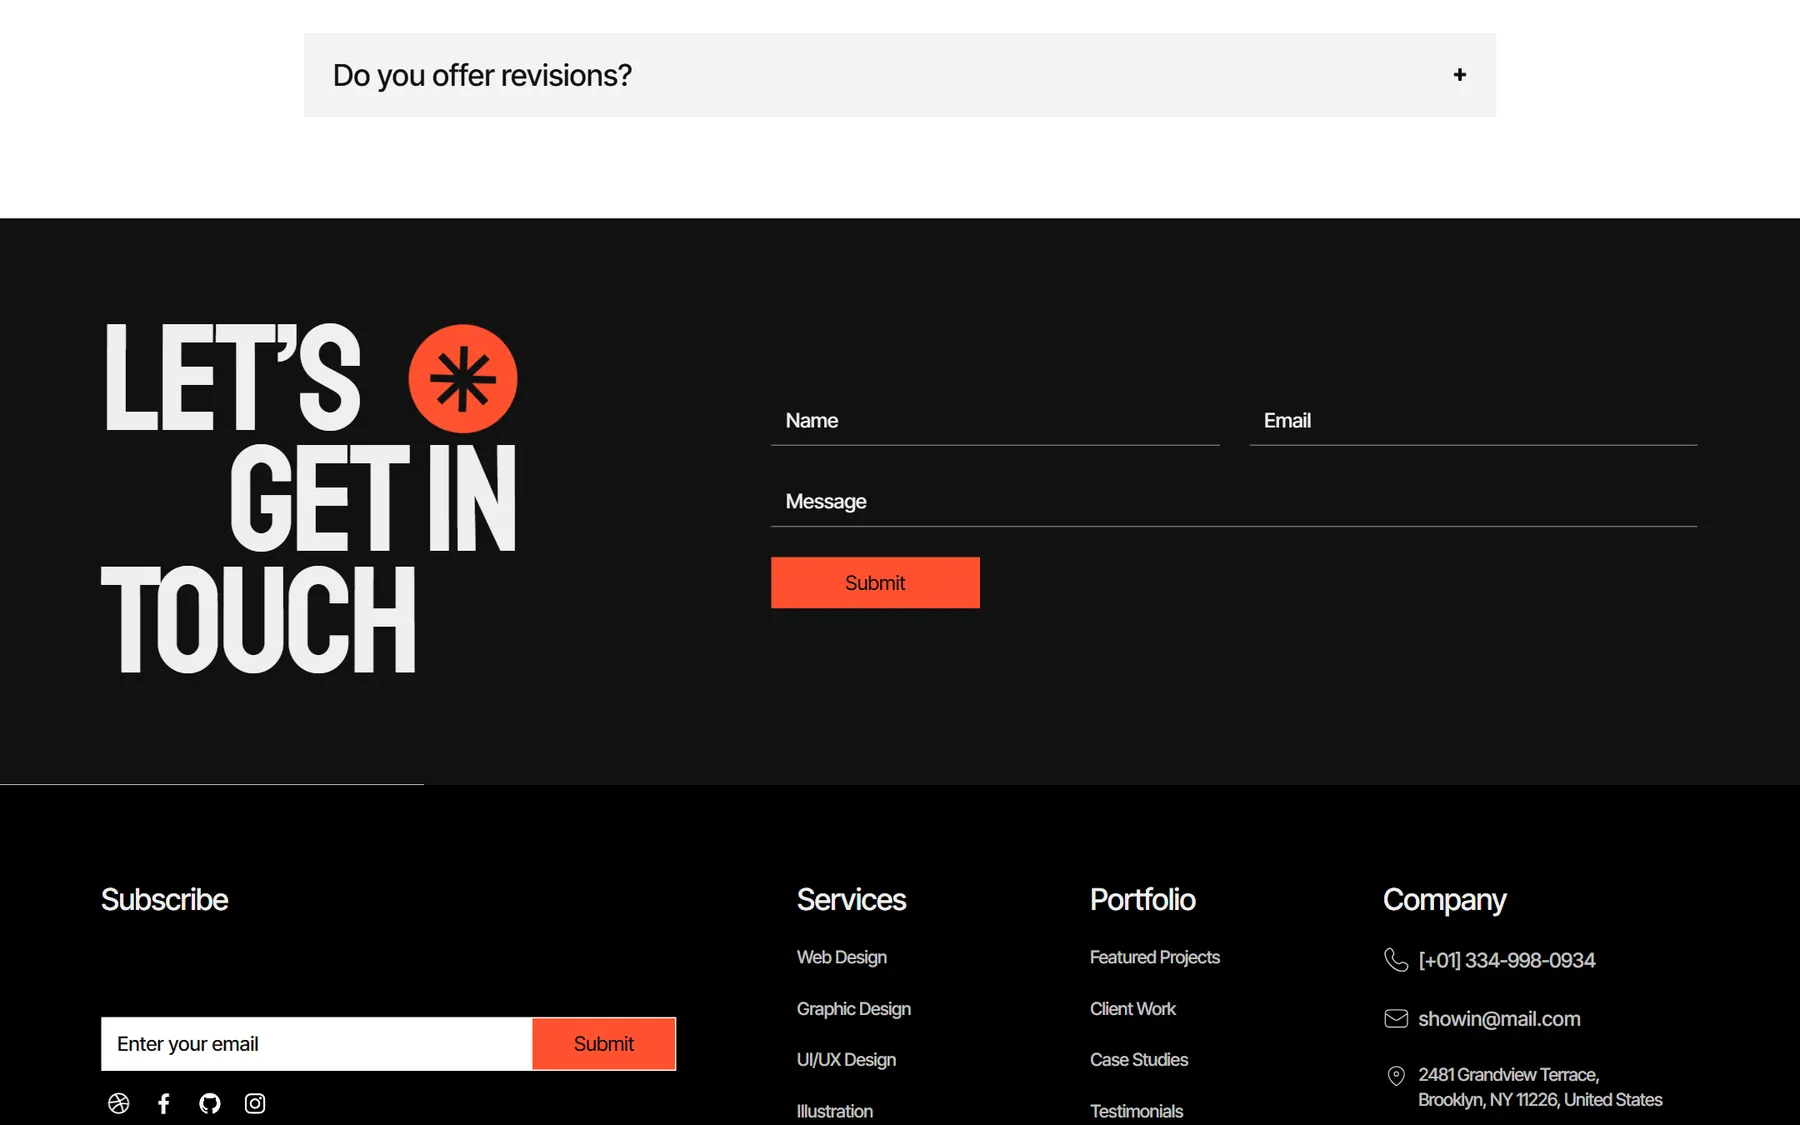Open the Web Design service link
Screen dimensions: 1800x1125
pyautogui.click(x=842, y=957)
